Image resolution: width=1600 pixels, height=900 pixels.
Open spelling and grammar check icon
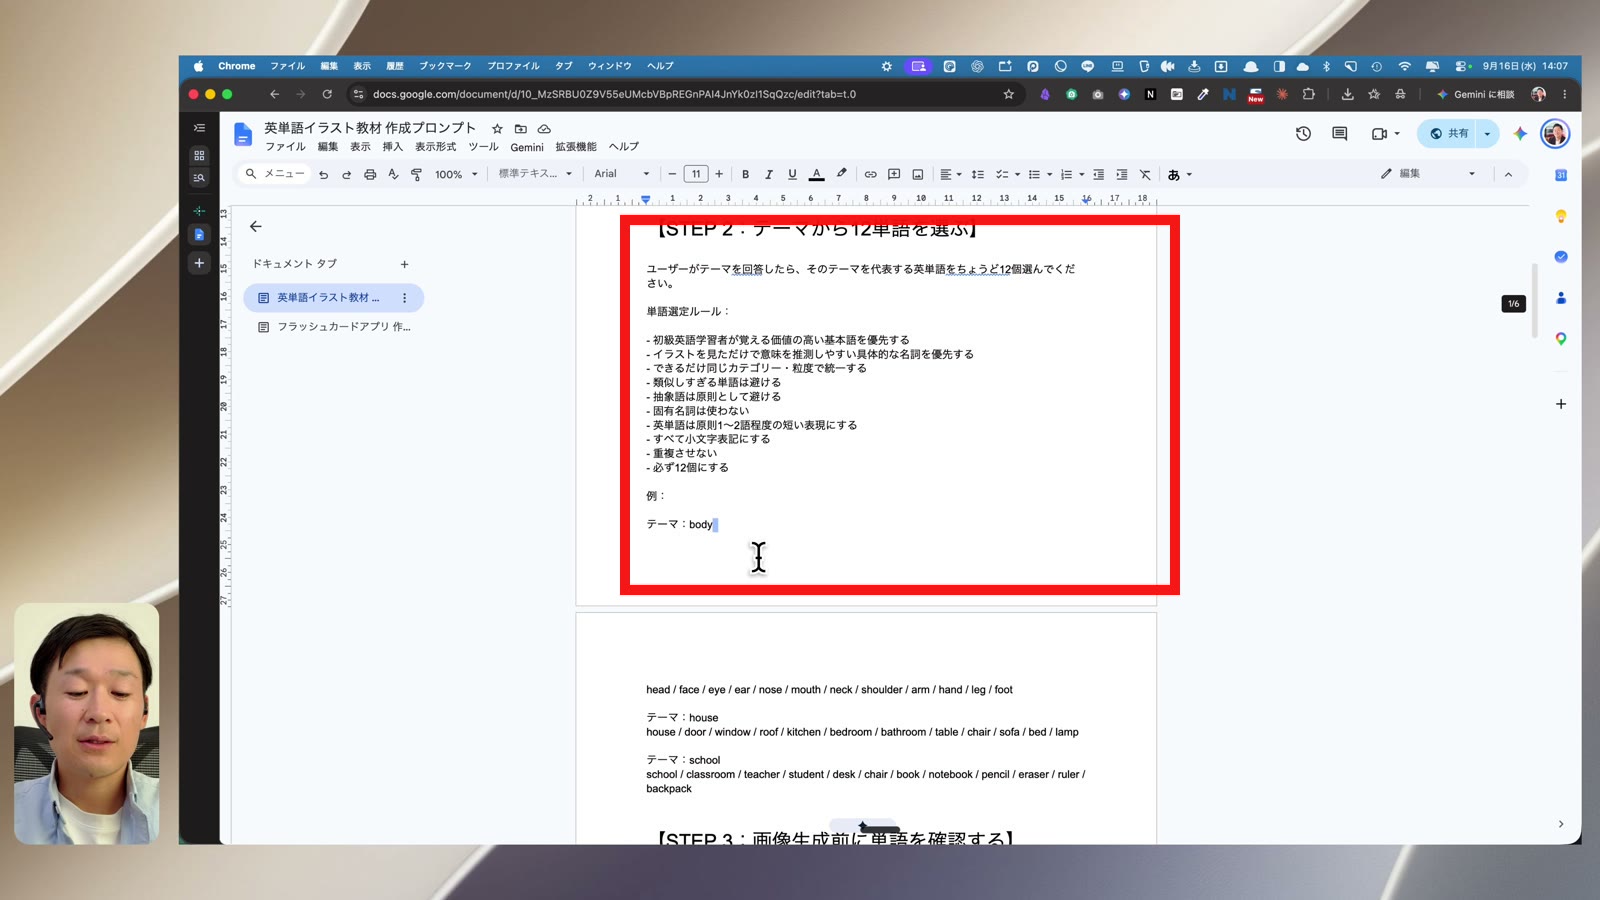coord(393,174)
